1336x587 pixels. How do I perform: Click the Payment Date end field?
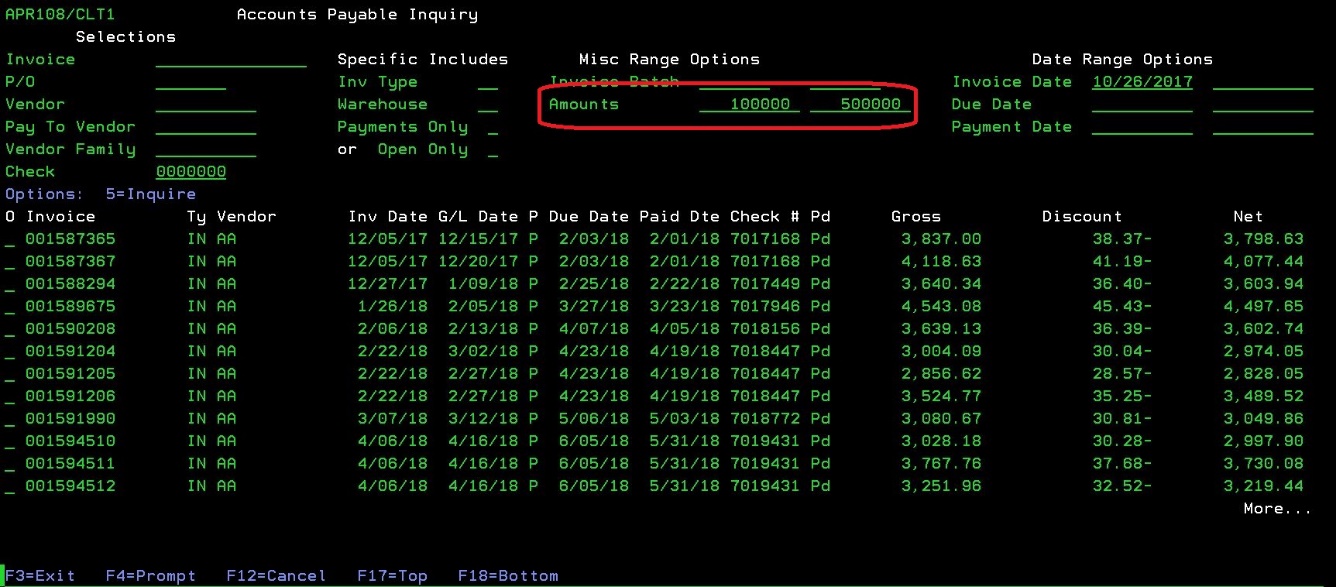1262,128
